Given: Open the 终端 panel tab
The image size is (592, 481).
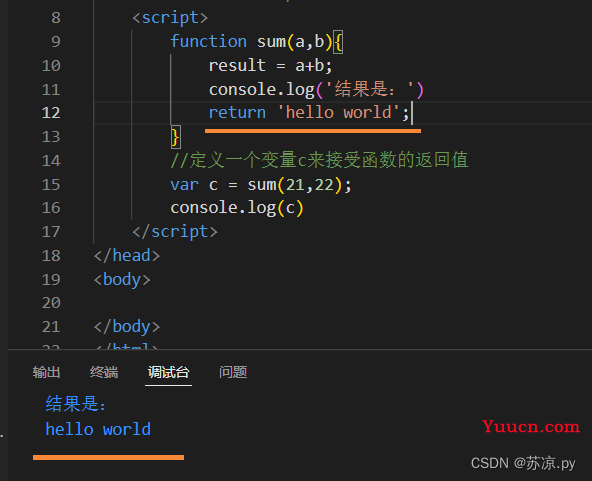Looking at the screenshot, I should point(104,372).
